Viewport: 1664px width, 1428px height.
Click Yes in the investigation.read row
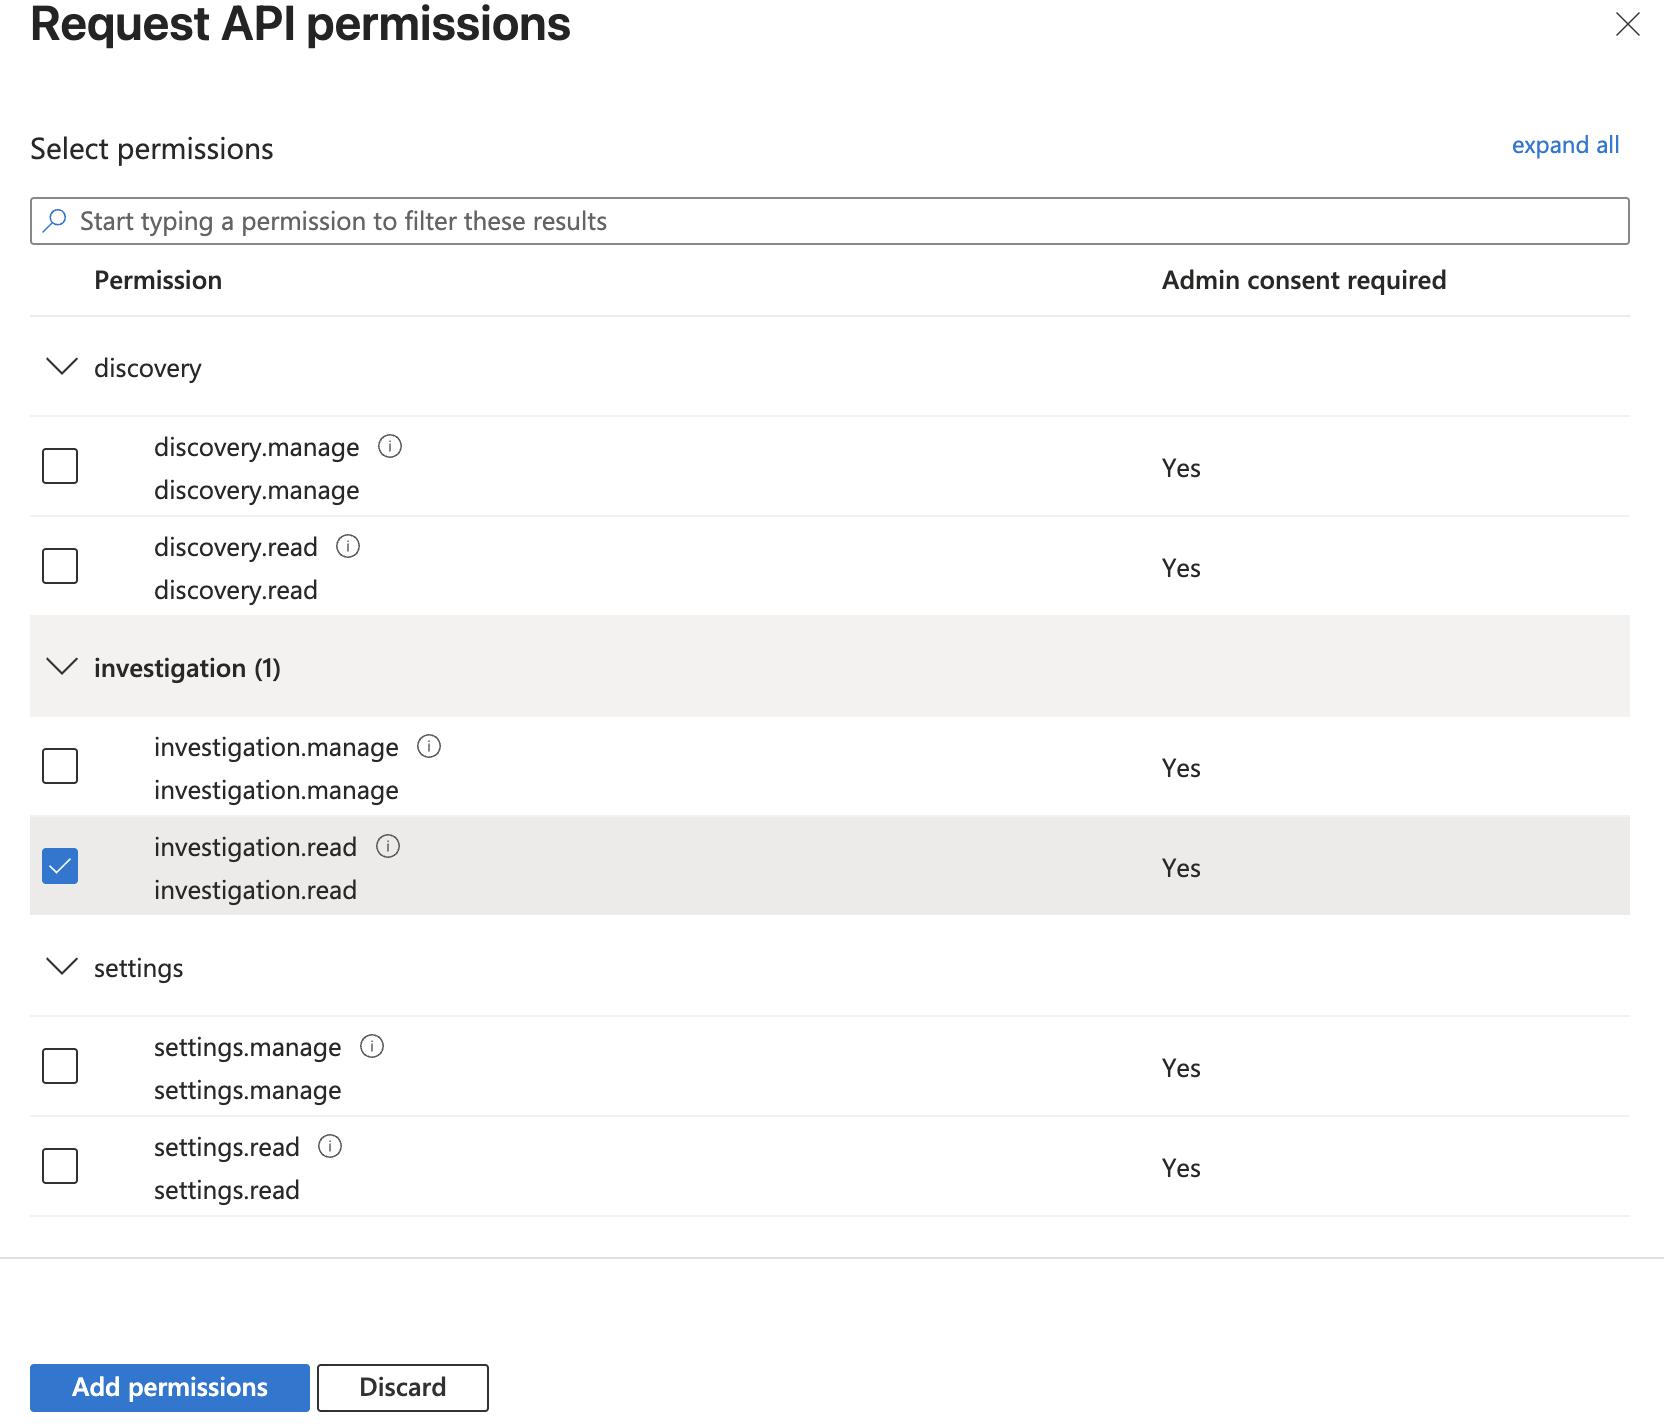click(1181, 868)
